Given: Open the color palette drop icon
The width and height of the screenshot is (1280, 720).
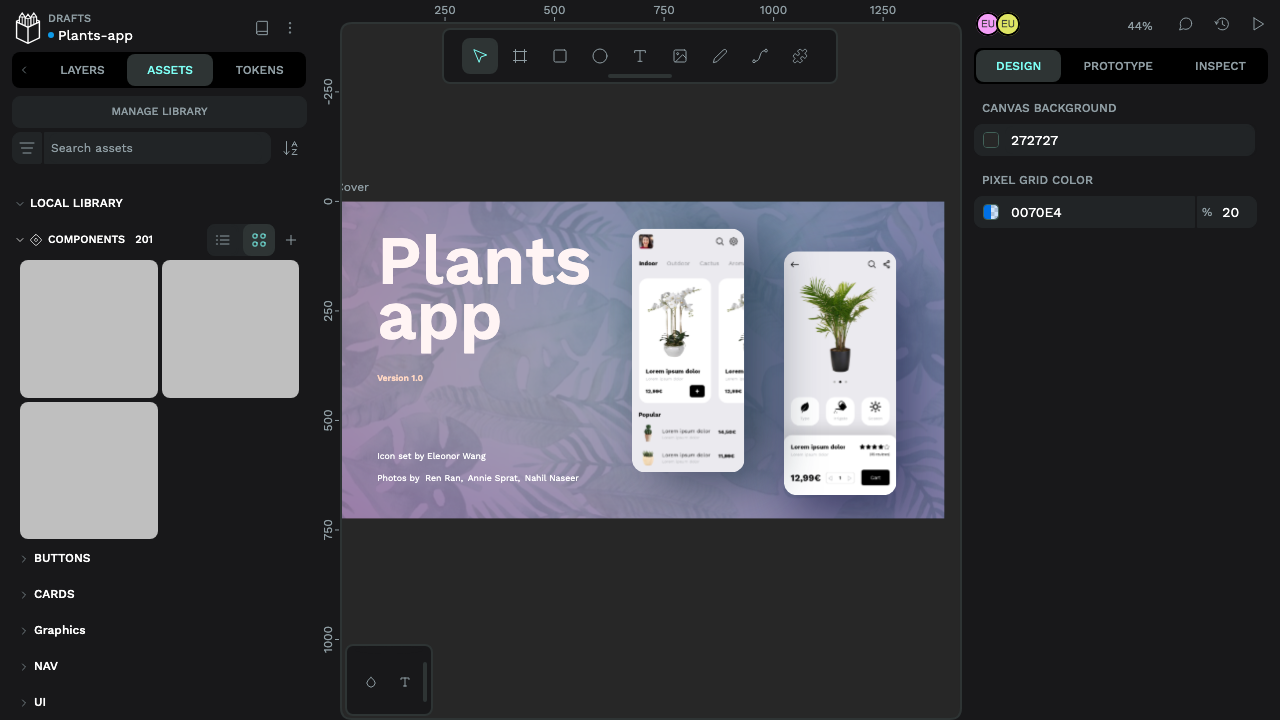Looking at the screenshot, I should [x=371, y=682].
